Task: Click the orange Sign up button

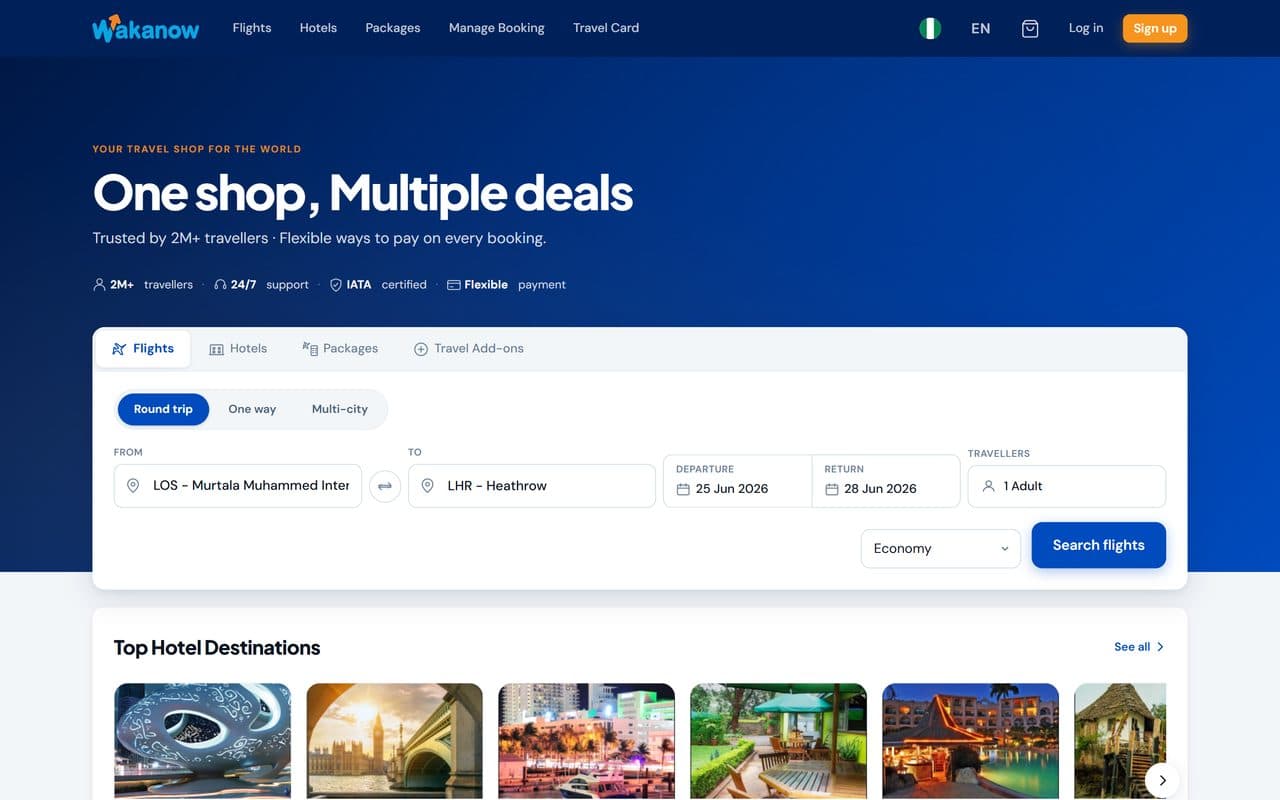Action: (x=1155, y=28)
